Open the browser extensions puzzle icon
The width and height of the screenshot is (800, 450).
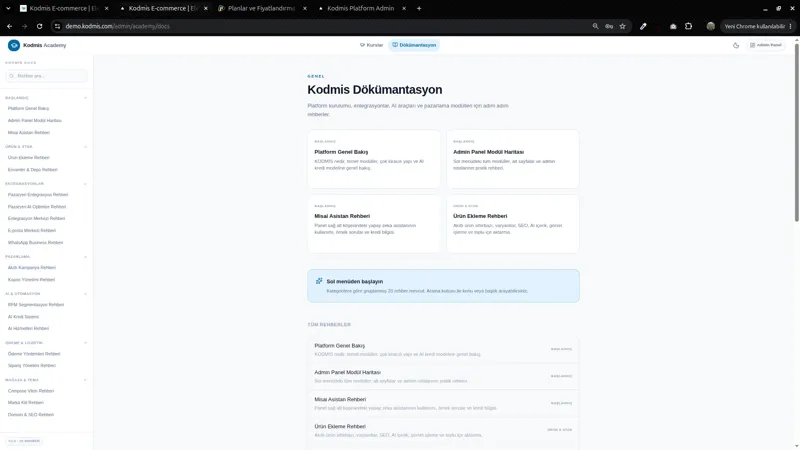pyautogui.click(x=688, y=27)
